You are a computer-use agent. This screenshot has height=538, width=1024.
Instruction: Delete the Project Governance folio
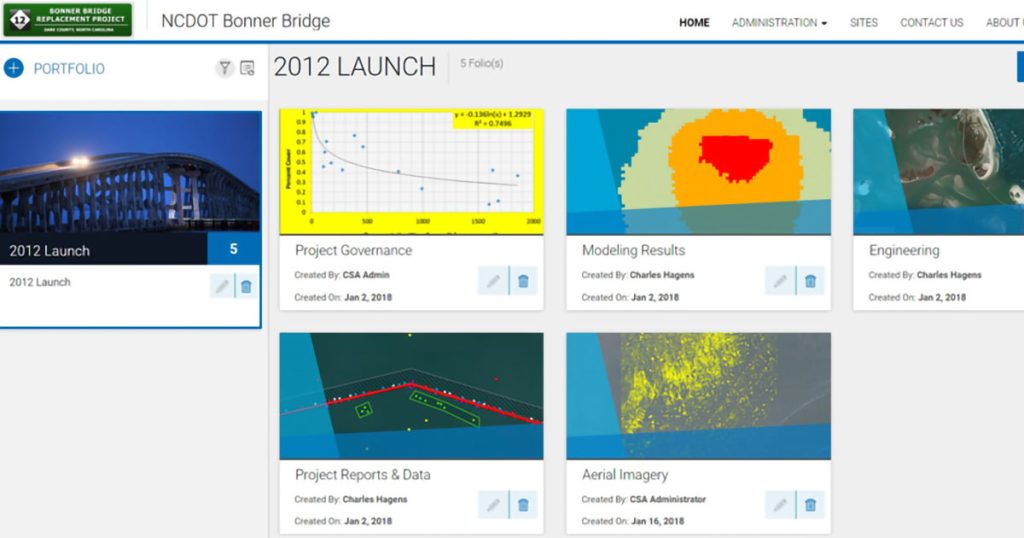tap(523, 282)
